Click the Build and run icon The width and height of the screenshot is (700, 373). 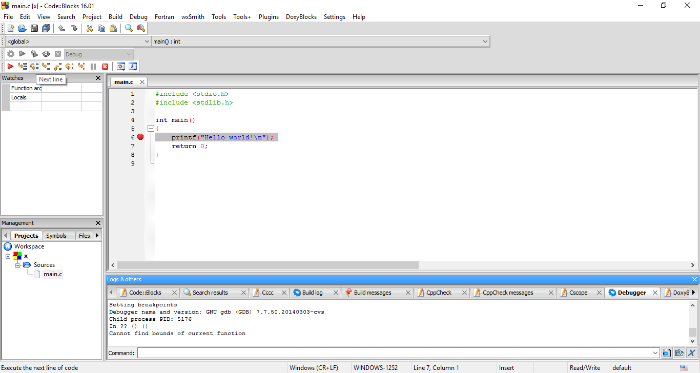(x=34, y=54)
